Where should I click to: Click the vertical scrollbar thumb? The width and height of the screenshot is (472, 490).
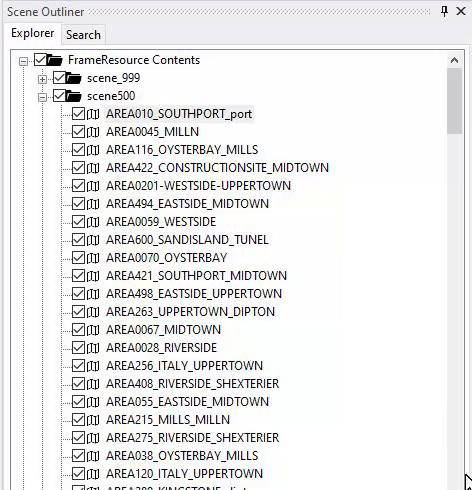[454, 101]
